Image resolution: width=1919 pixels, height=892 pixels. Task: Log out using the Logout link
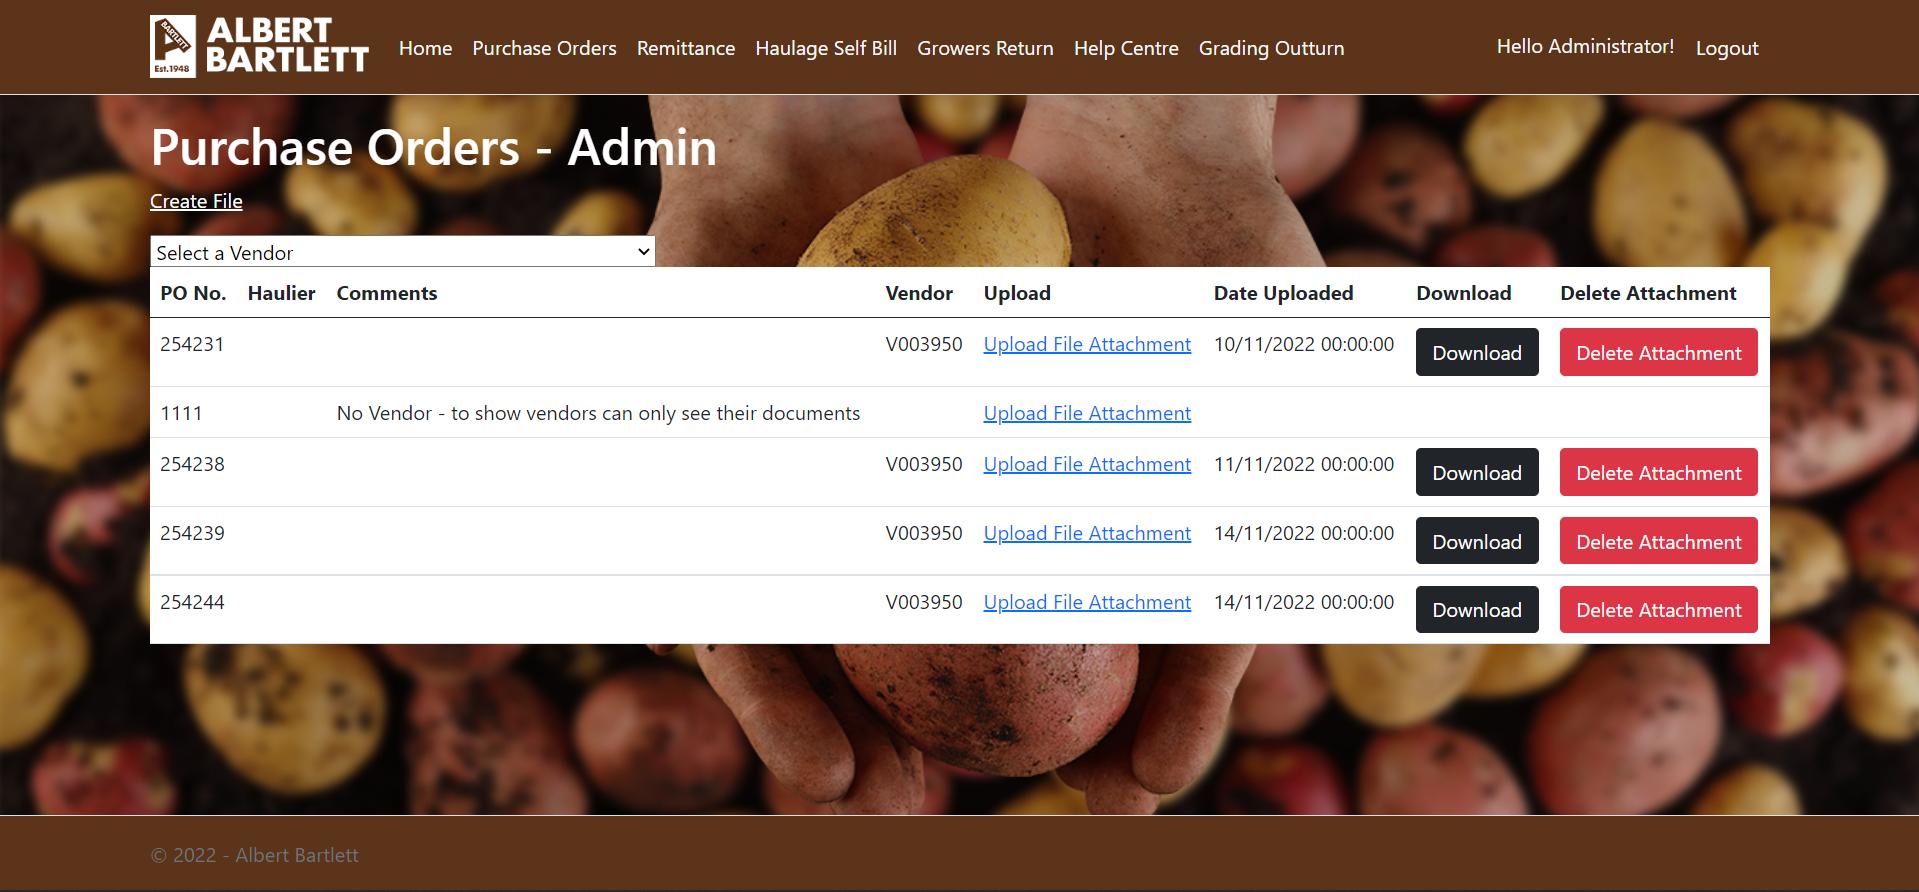tap(1727, 48)
